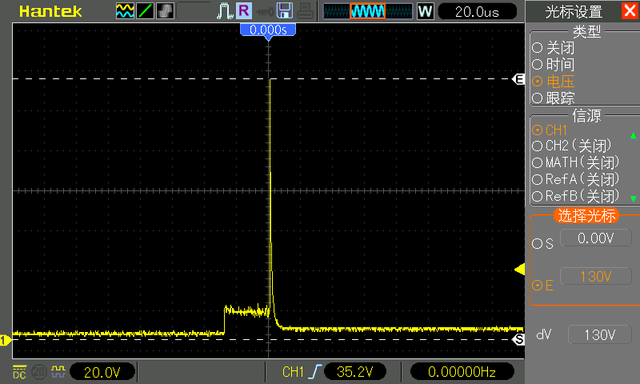
Task: Toggle the purple R run indicator
Action: [x=244, y=11]
